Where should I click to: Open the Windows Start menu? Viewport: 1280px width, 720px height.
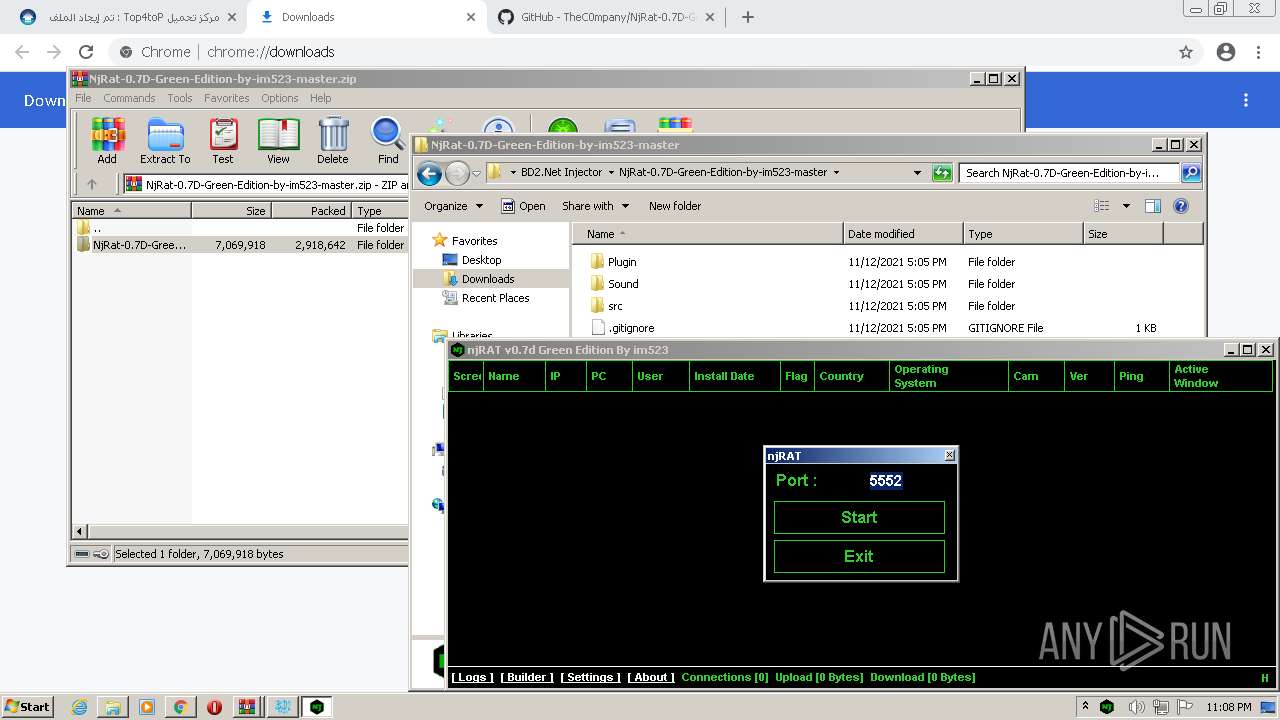coord(28,707)
